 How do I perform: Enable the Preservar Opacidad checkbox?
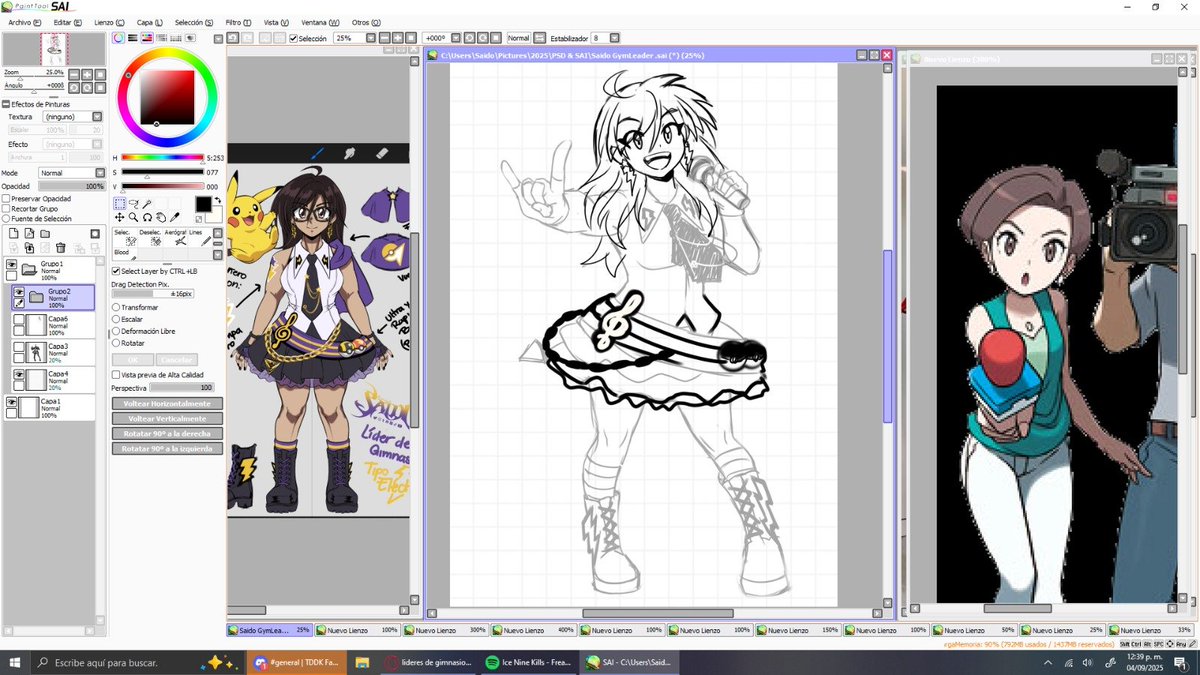tap(7, 199)
